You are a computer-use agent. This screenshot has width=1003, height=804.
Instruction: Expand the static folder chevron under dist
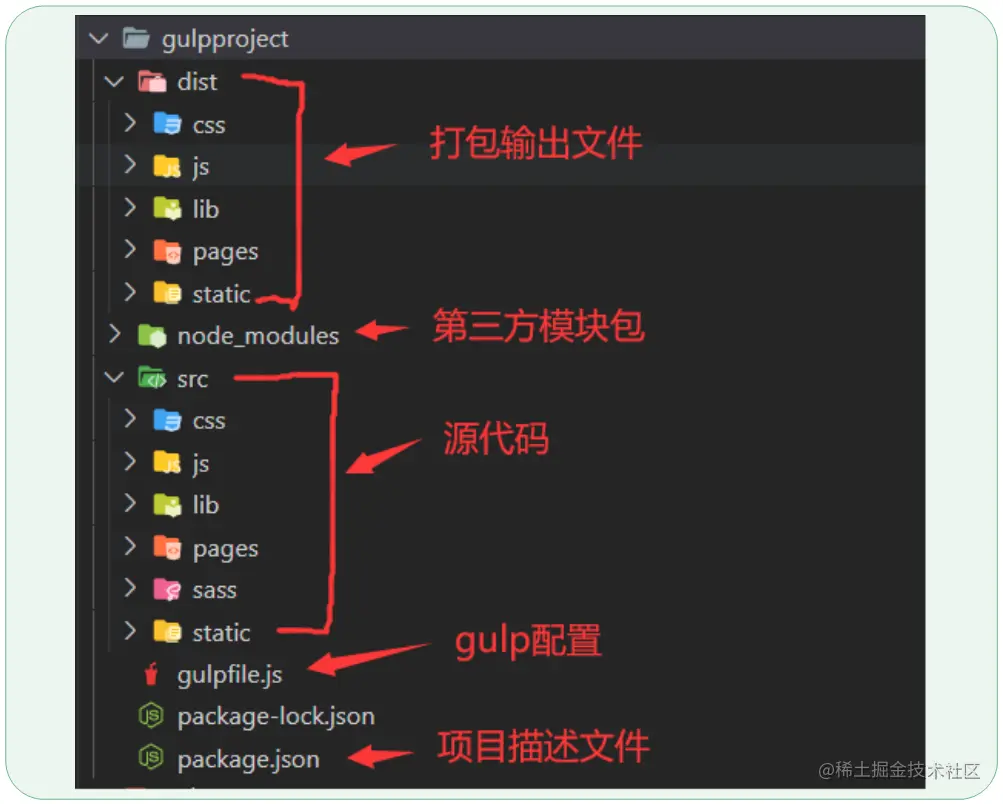coord(130,292)
